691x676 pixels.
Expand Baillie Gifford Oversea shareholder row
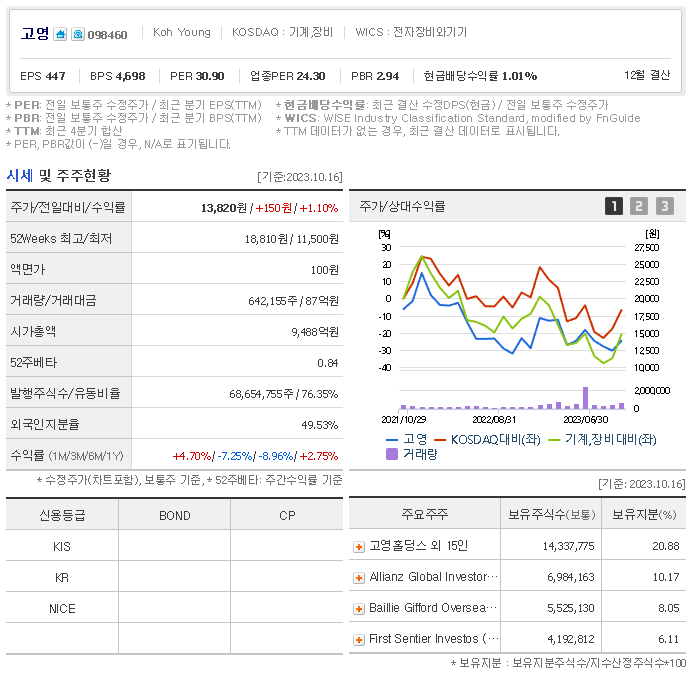(x=359, y=609)
